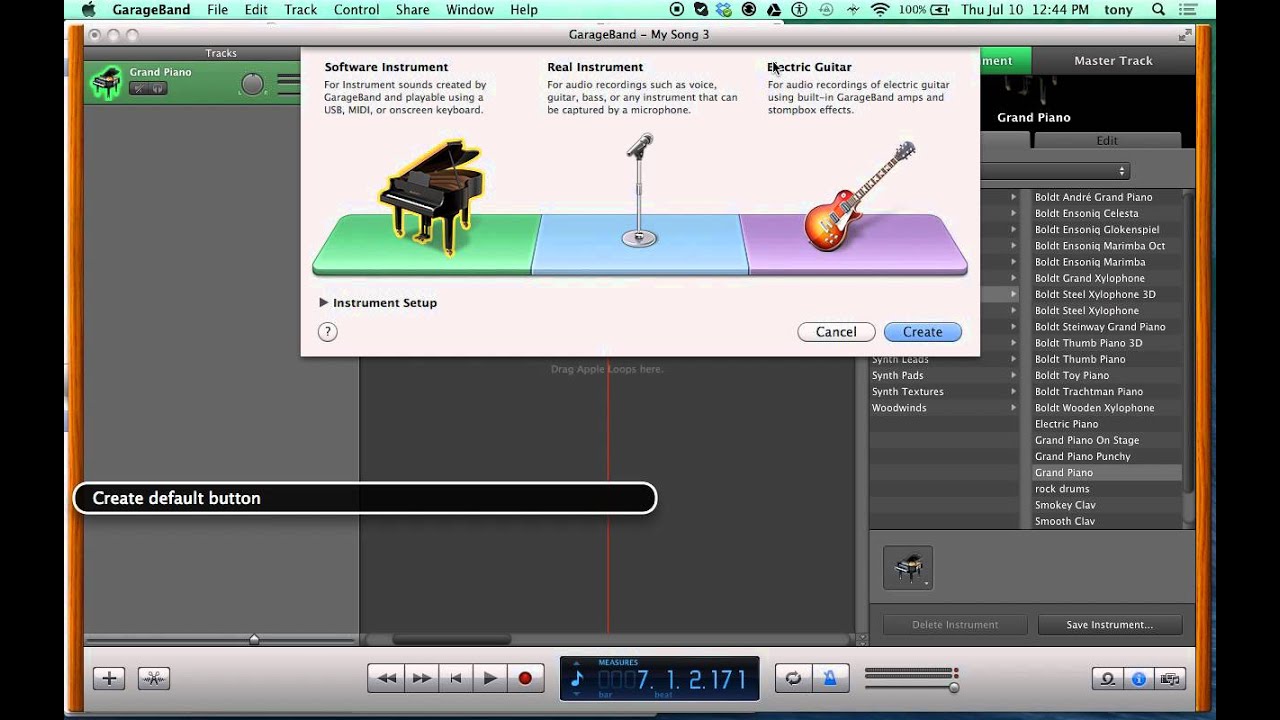Click the Grand Piano track icon

(106, 83)
